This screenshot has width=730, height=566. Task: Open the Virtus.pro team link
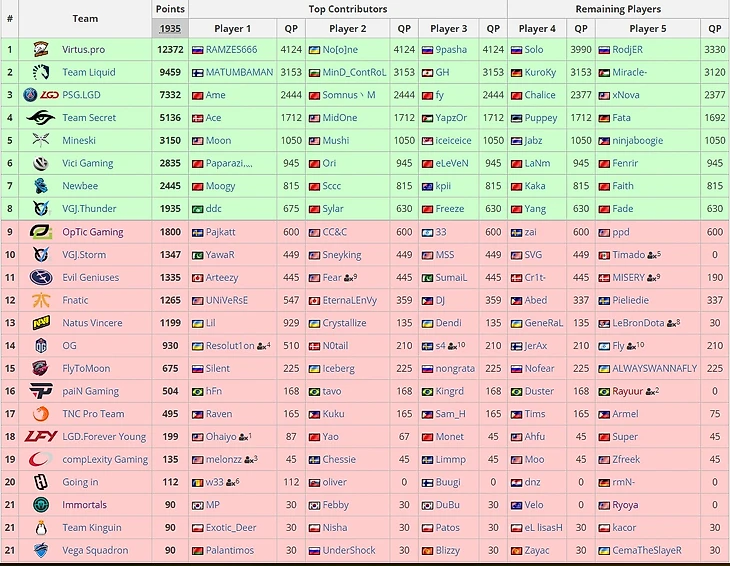tap(83, 49)
